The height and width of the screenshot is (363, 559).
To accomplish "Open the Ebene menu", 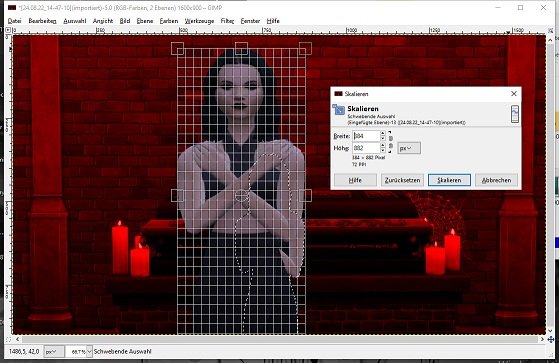I will click(x=145, y=21).
